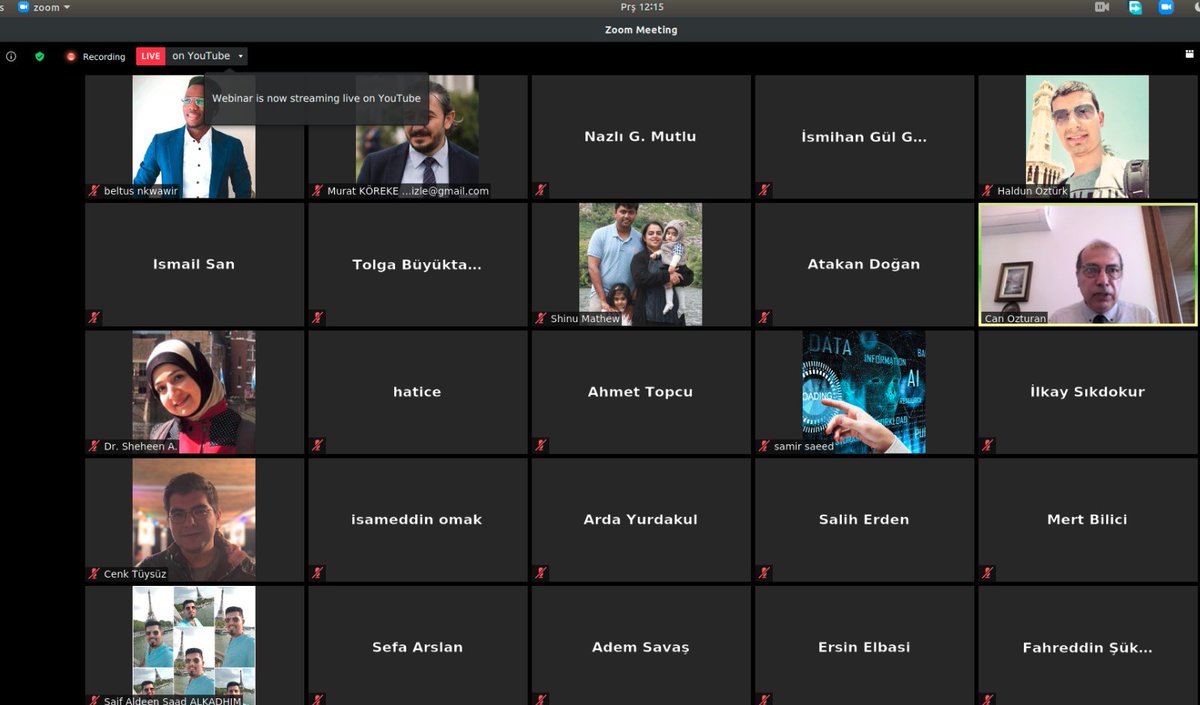Click the name 'Ersin Elbasi'
Image resolution: width=1200 pixels, height=705 pixels.
[864, 647]
